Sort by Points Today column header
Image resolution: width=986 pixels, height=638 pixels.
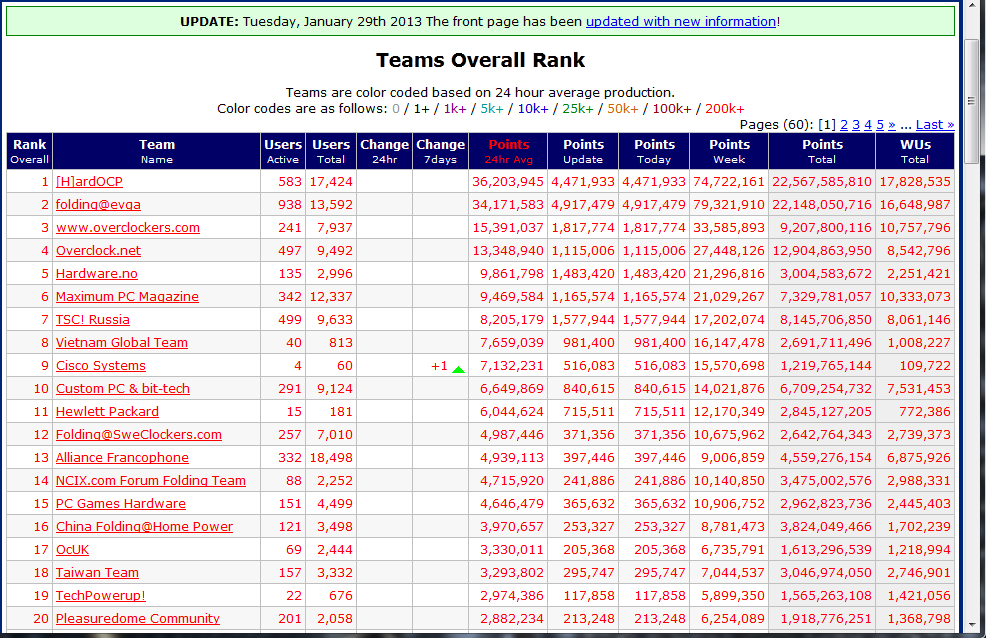point(654,151)
